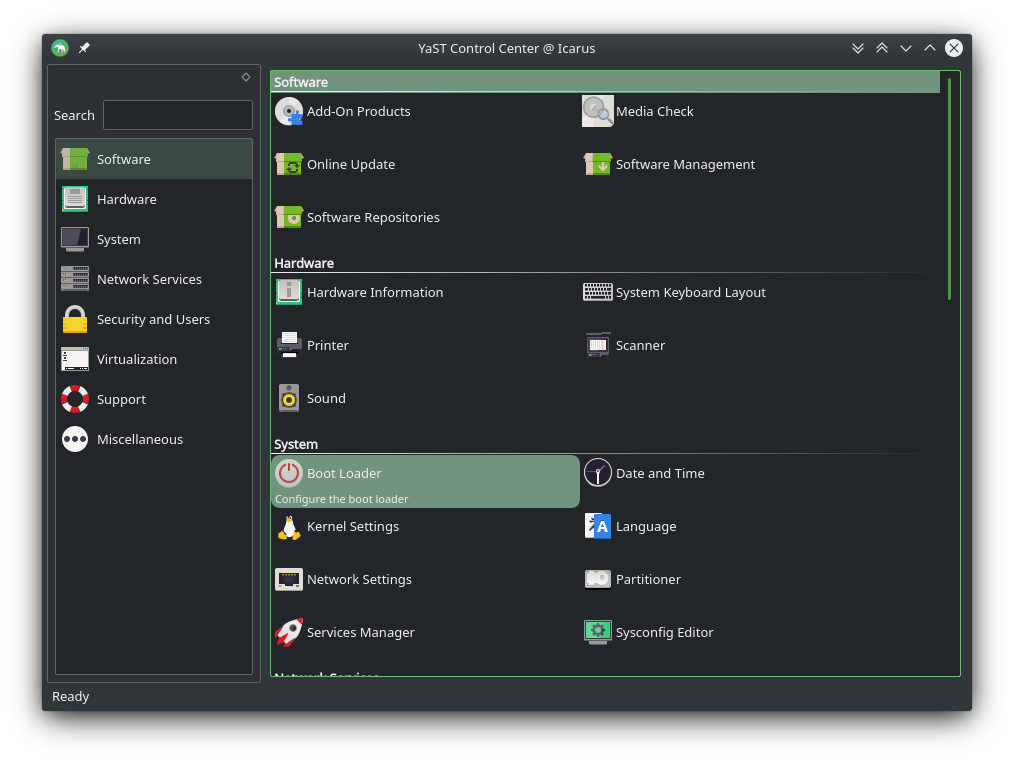
Task: Open the Partitioner
Action: click(647, 579)
